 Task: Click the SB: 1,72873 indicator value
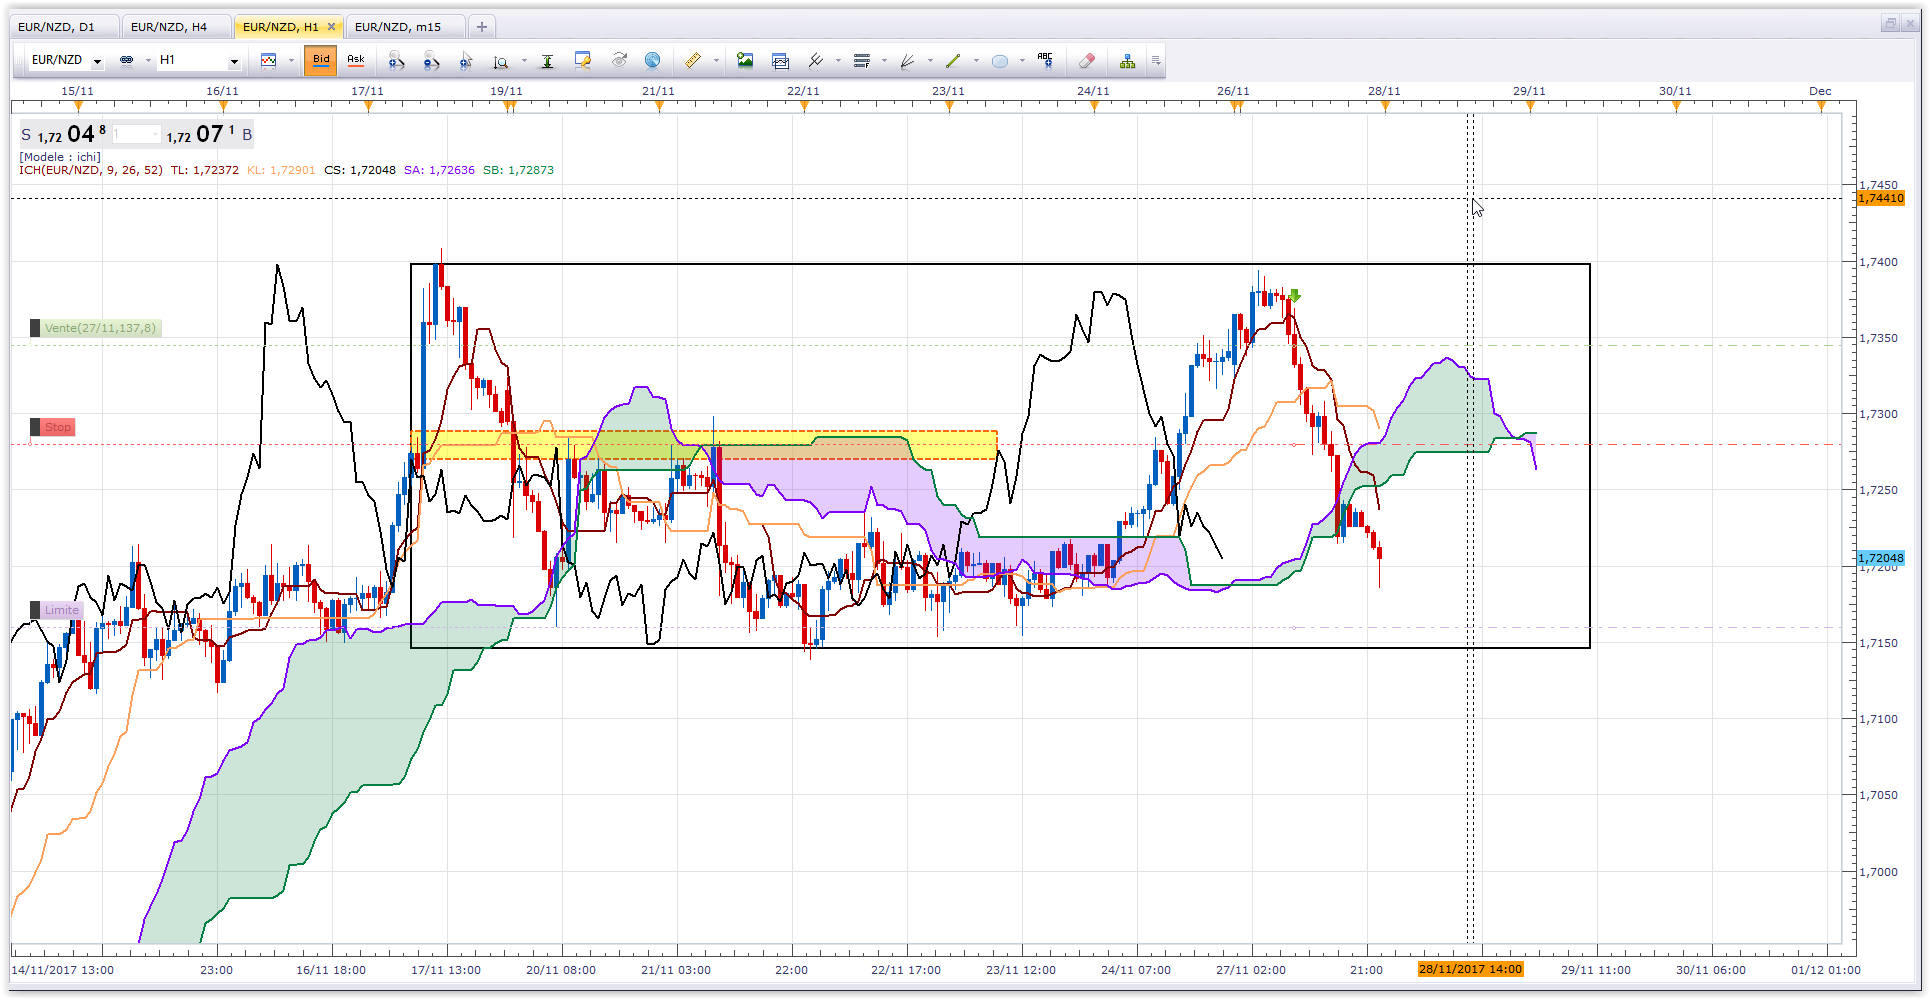(x=518, y=170)
